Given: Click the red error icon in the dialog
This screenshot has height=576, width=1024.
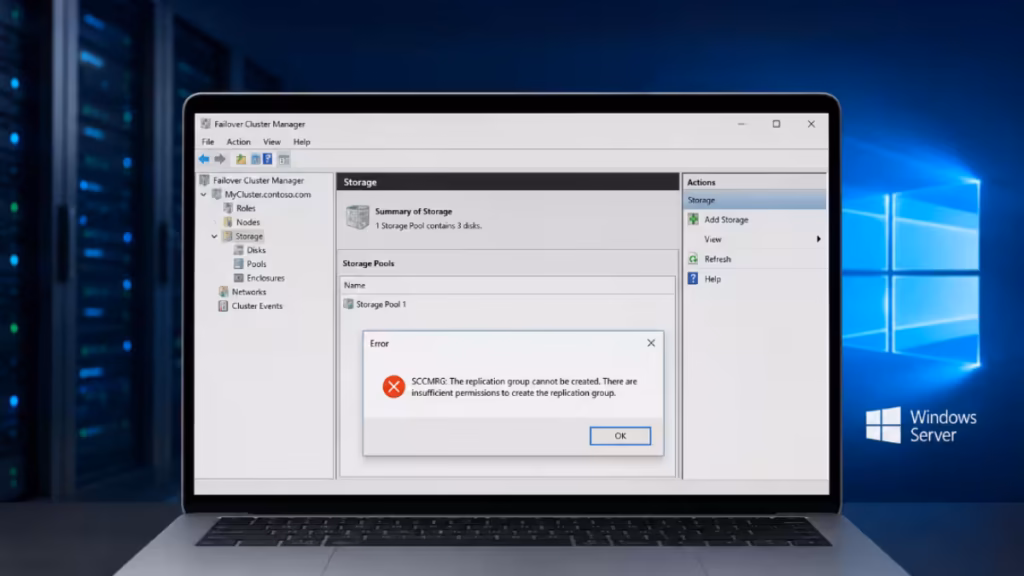Looking at the screenshot, I should (x=394, y=387).
